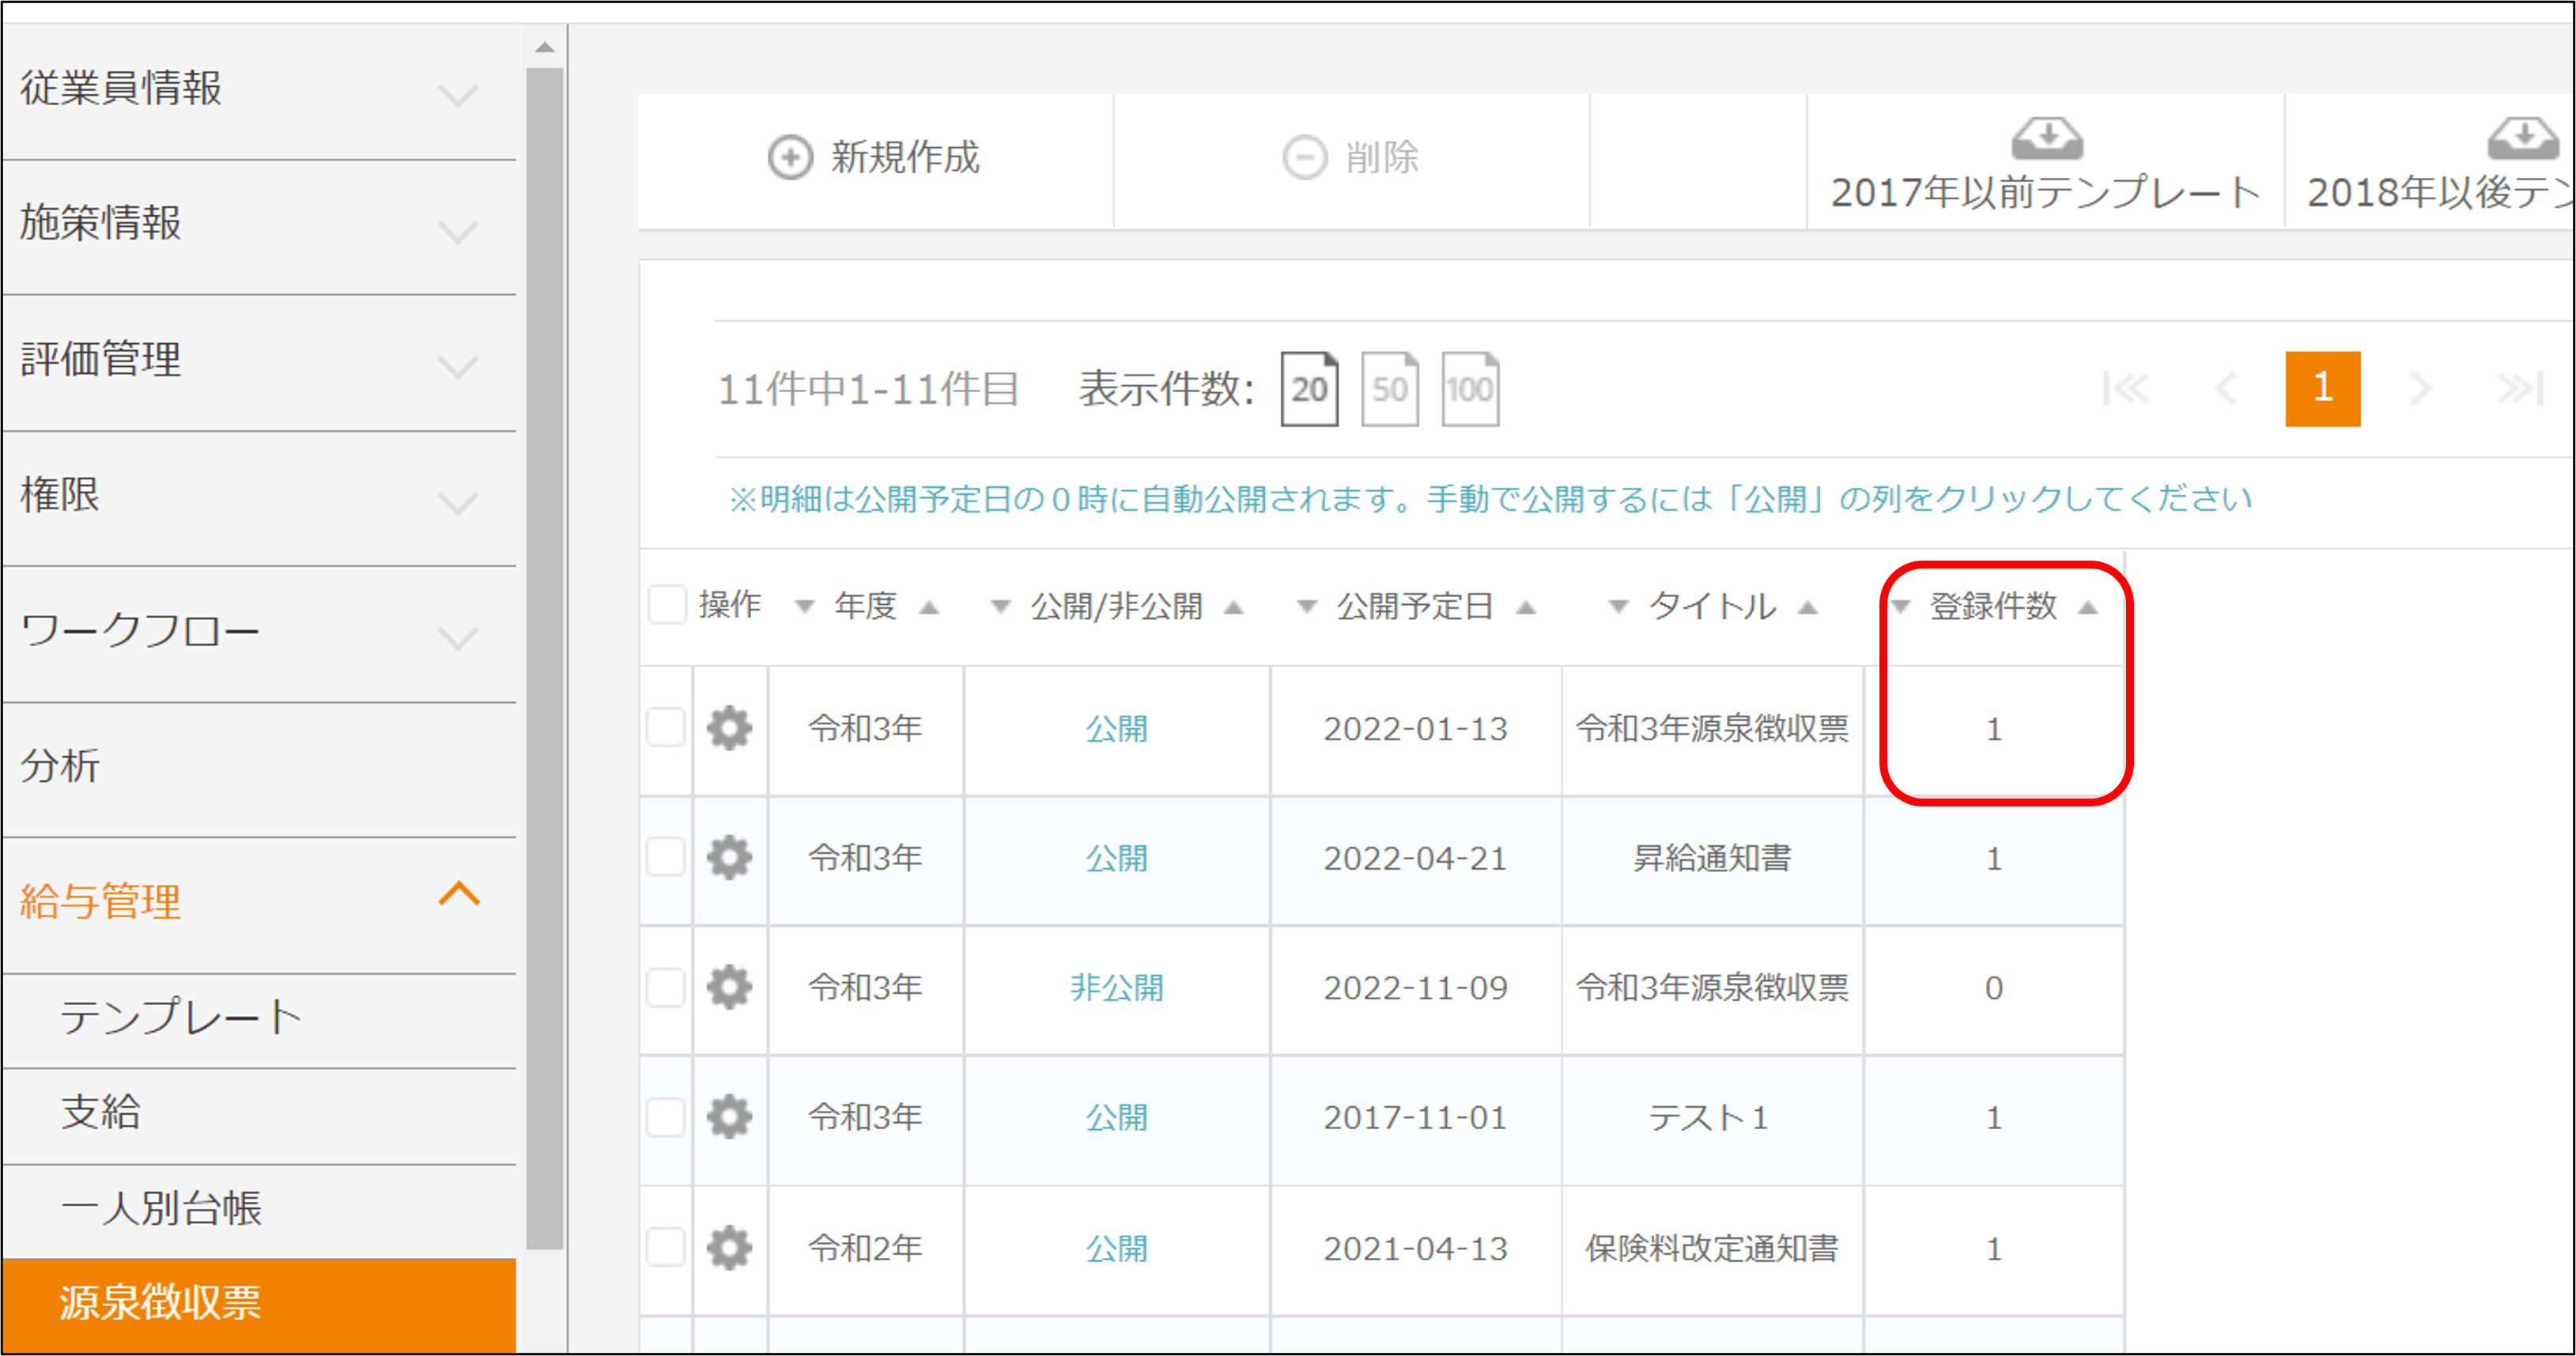Click 新規作成 to create new entry
2576x1356 pixels.
(875, 160)
